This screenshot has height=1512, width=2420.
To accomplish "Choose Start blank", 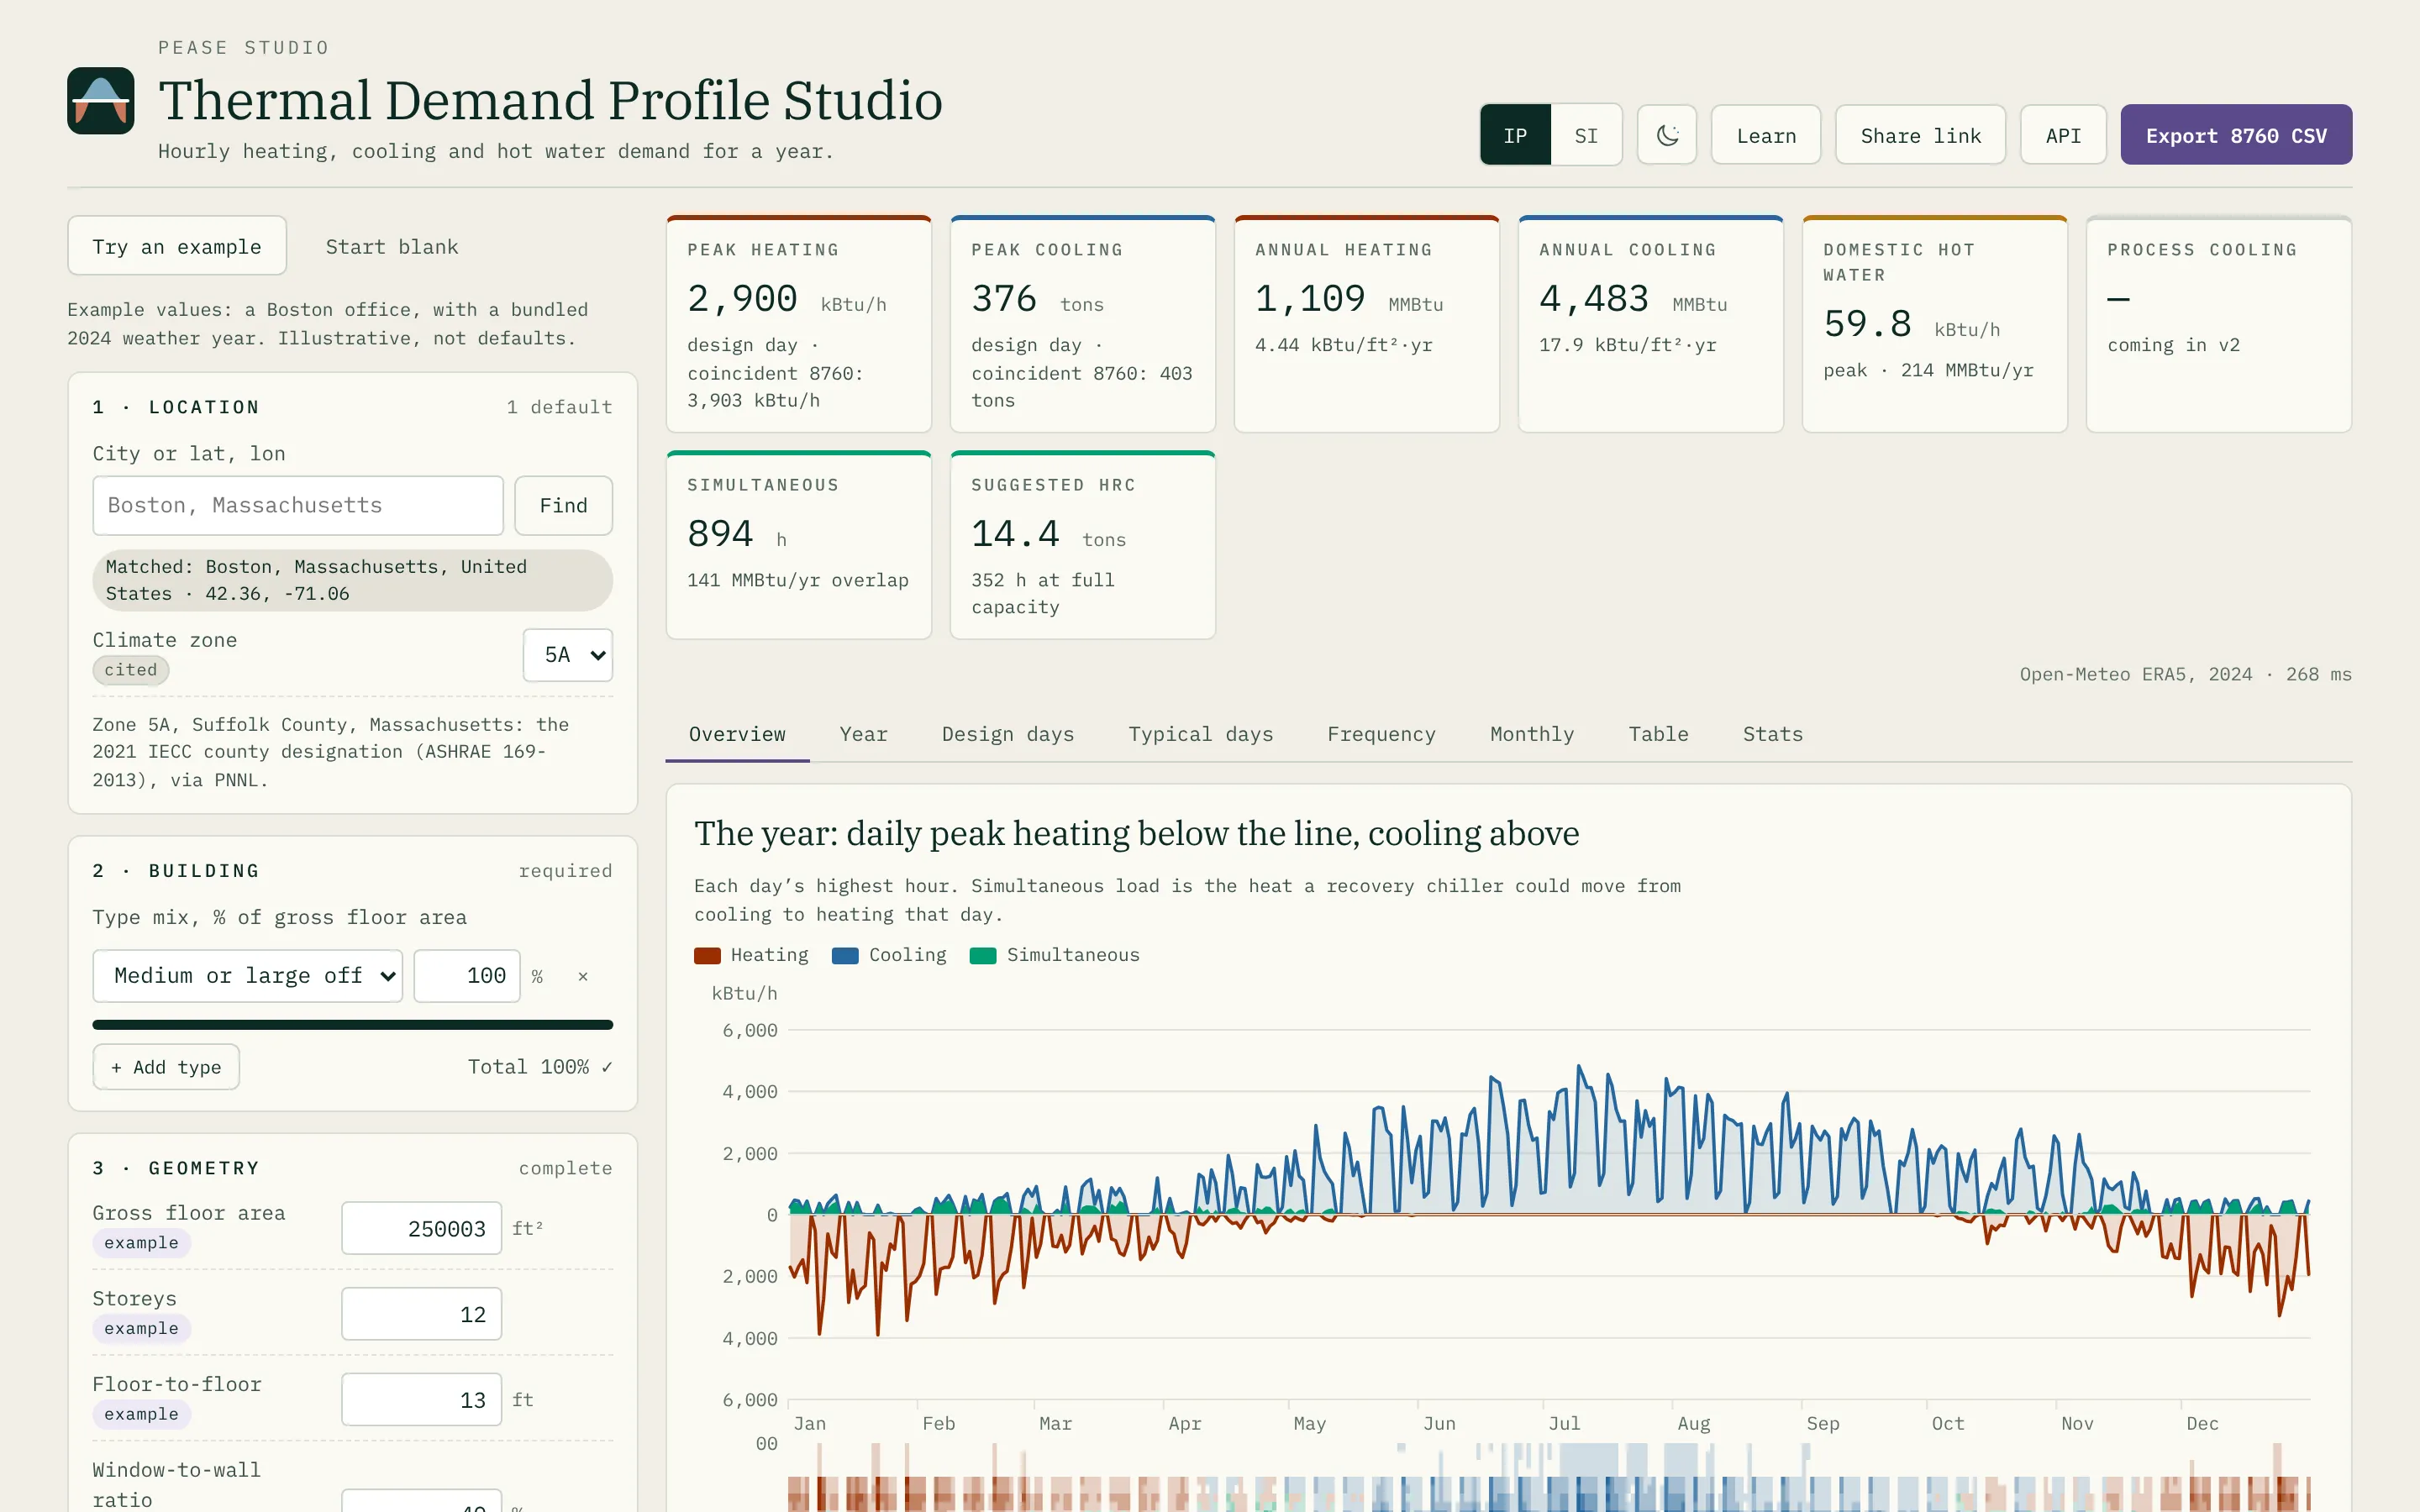I will pyautogui.click(x=392, y=246).
